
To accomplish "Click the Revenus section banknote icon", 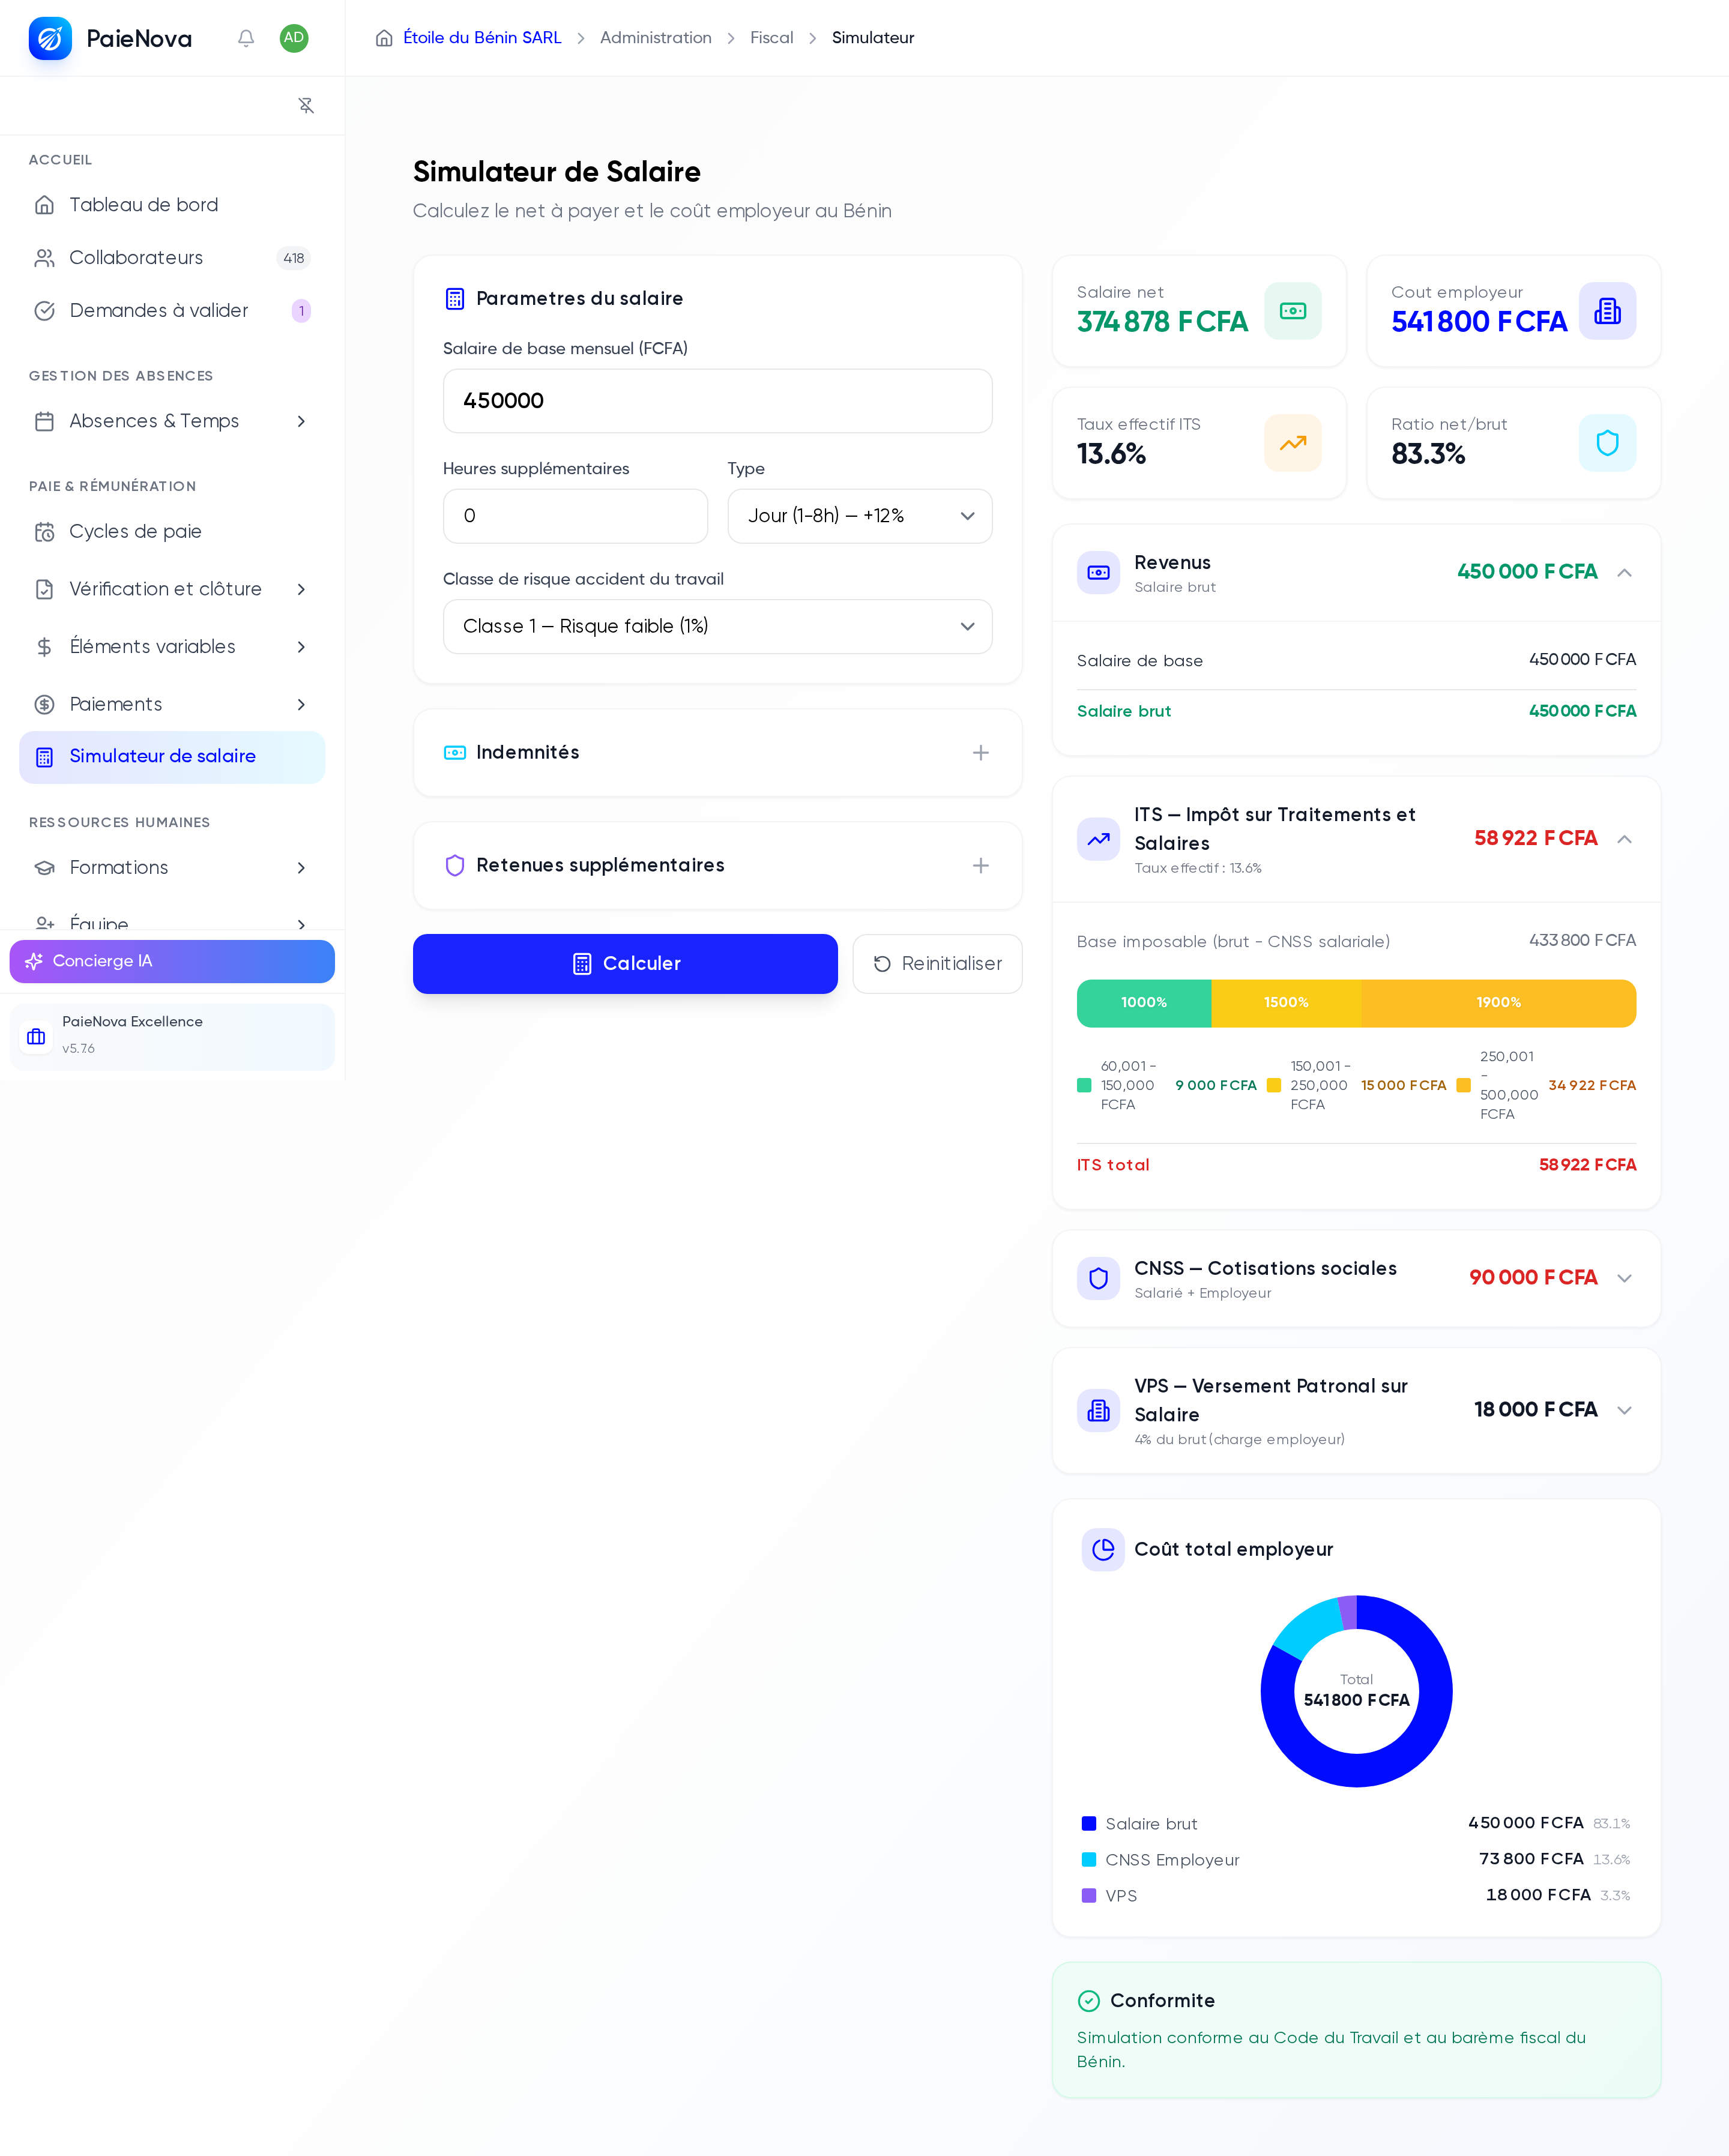I will 1098,573.
